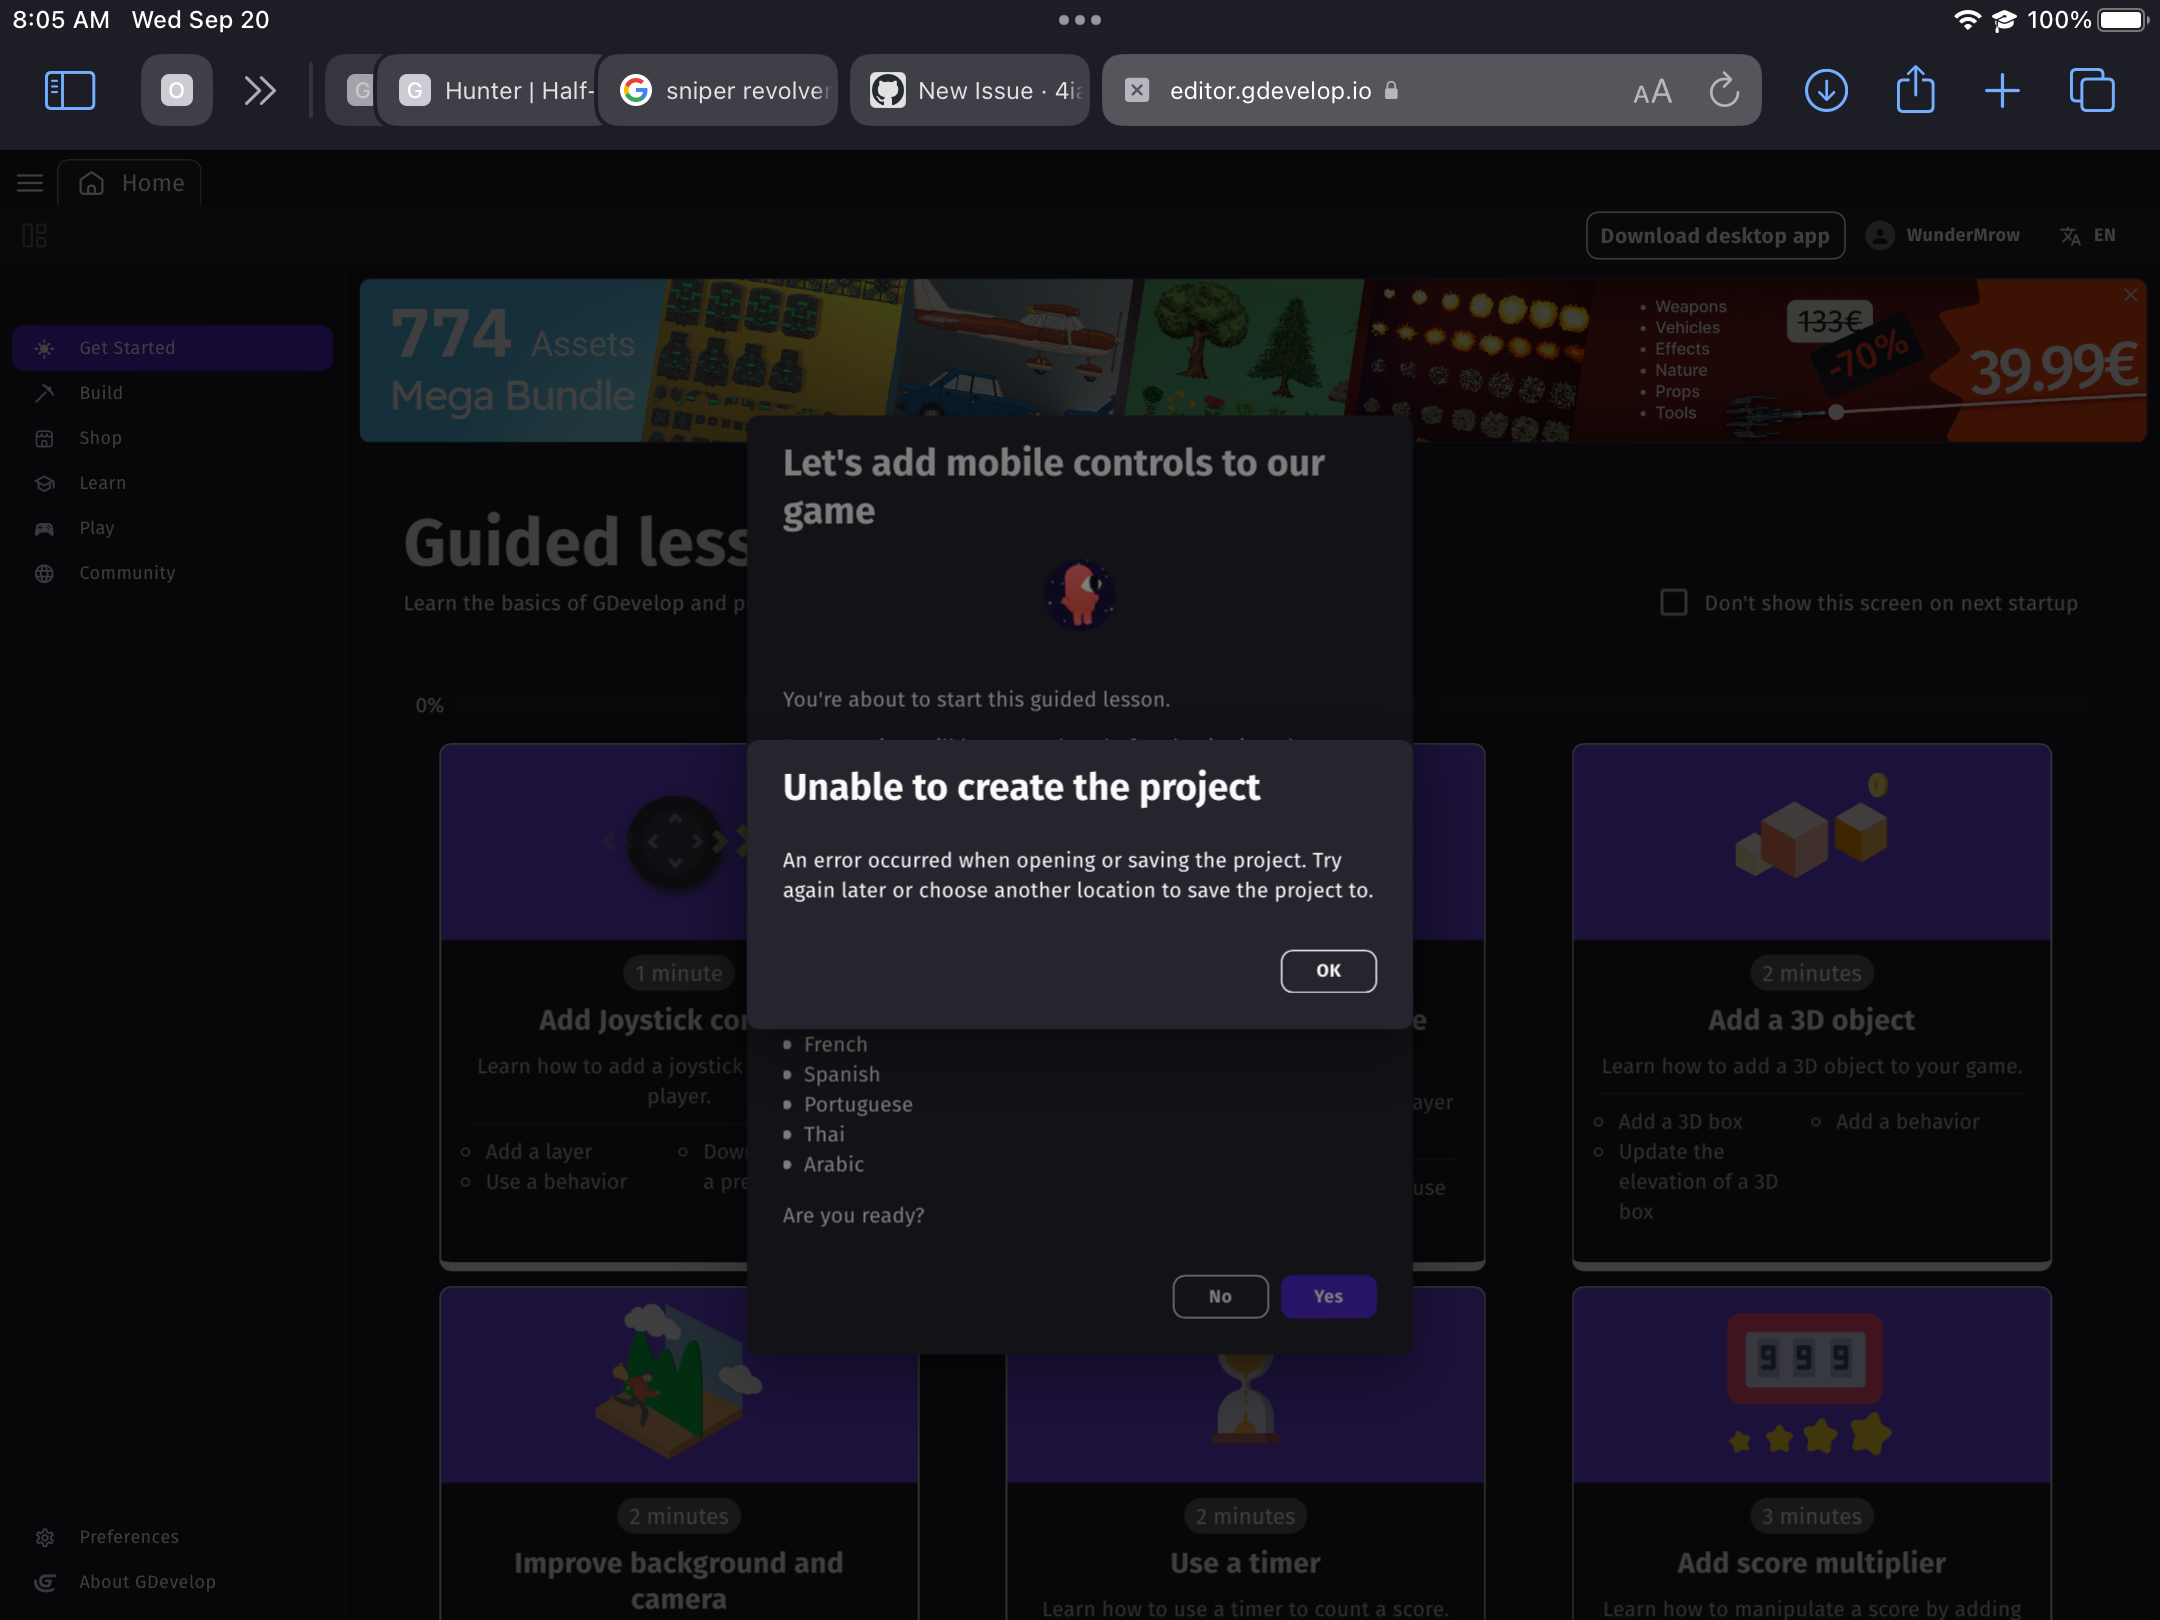This screenshot has height=1620, width=2160.
Task: Click Download desktop app
Action: click(1715, 235)
